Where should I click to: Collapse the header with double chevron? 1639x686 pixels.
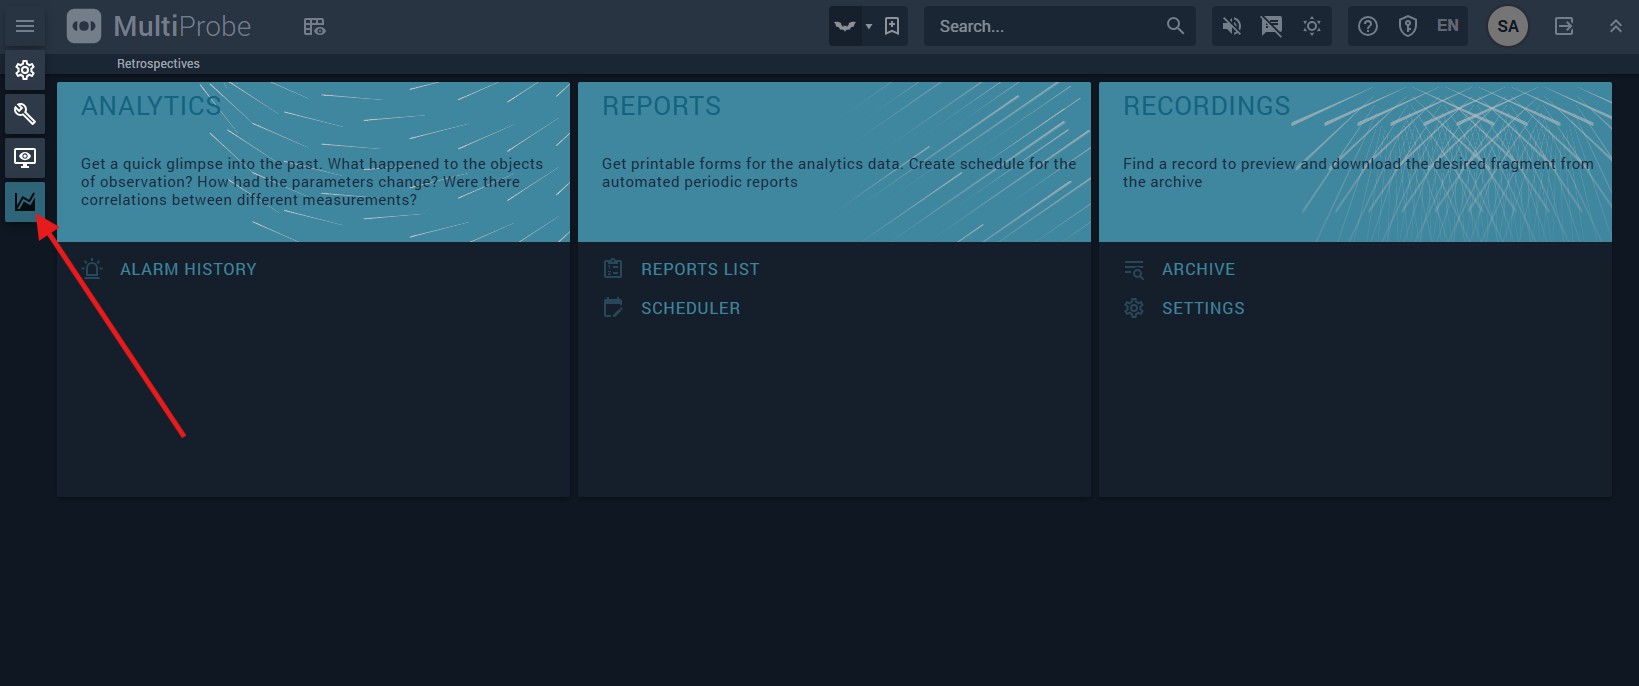(x=1615, y=26)
